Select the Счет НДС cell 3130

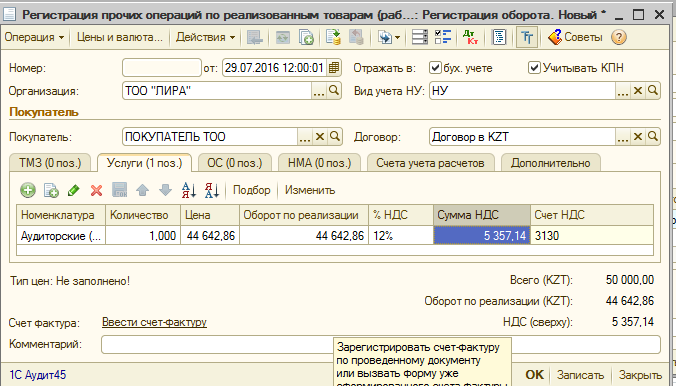(592, 236)
